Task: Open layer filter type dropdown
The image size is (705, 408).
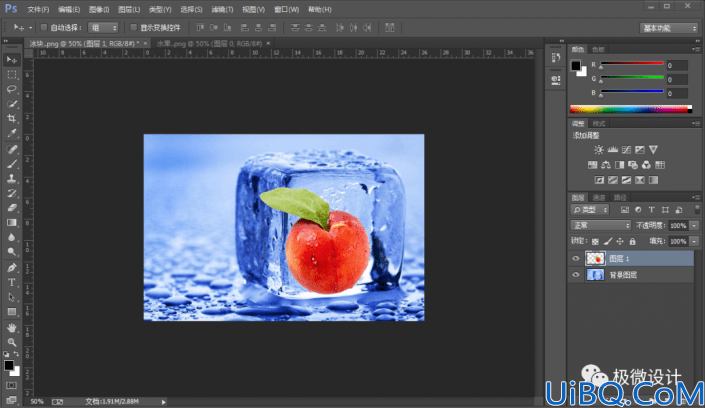Action: pyautogui.click(x=590, y=210)
